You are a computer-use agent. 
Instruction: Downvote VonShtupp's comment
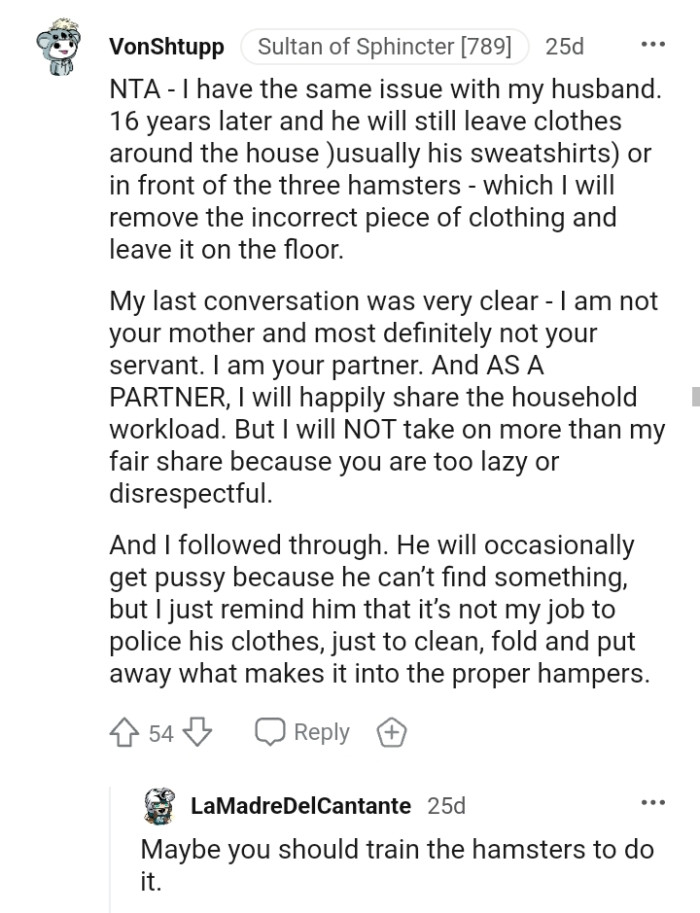(198, 733)
